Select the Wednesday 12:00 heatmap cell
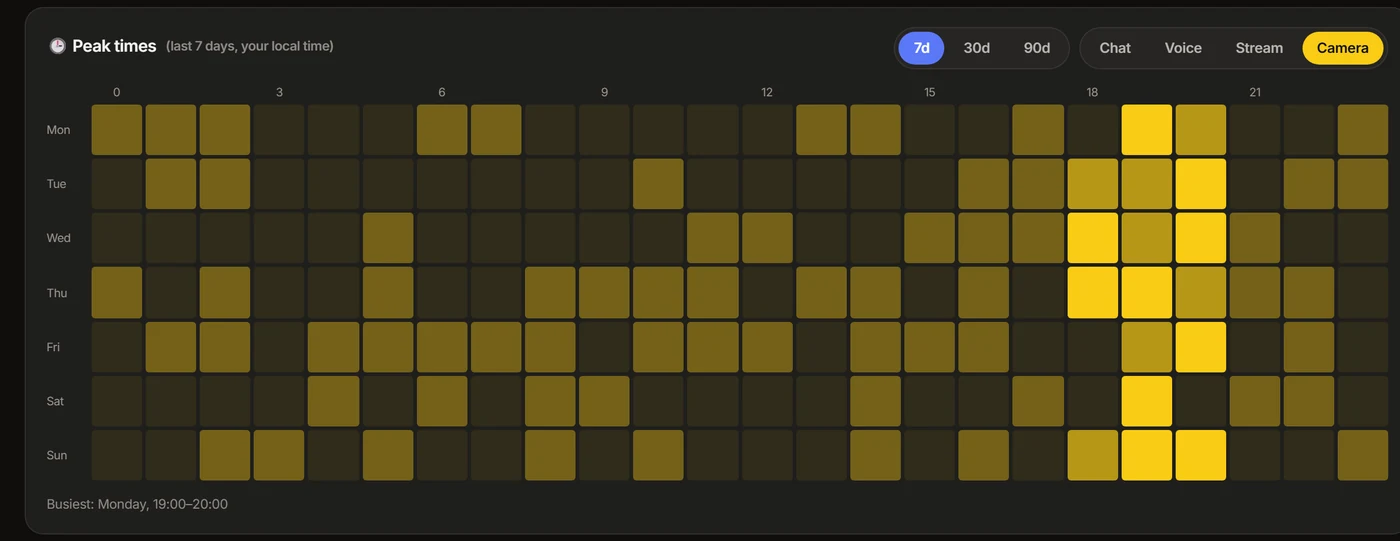The height and width of the screenshot is (541, 1400). [767, 238]
